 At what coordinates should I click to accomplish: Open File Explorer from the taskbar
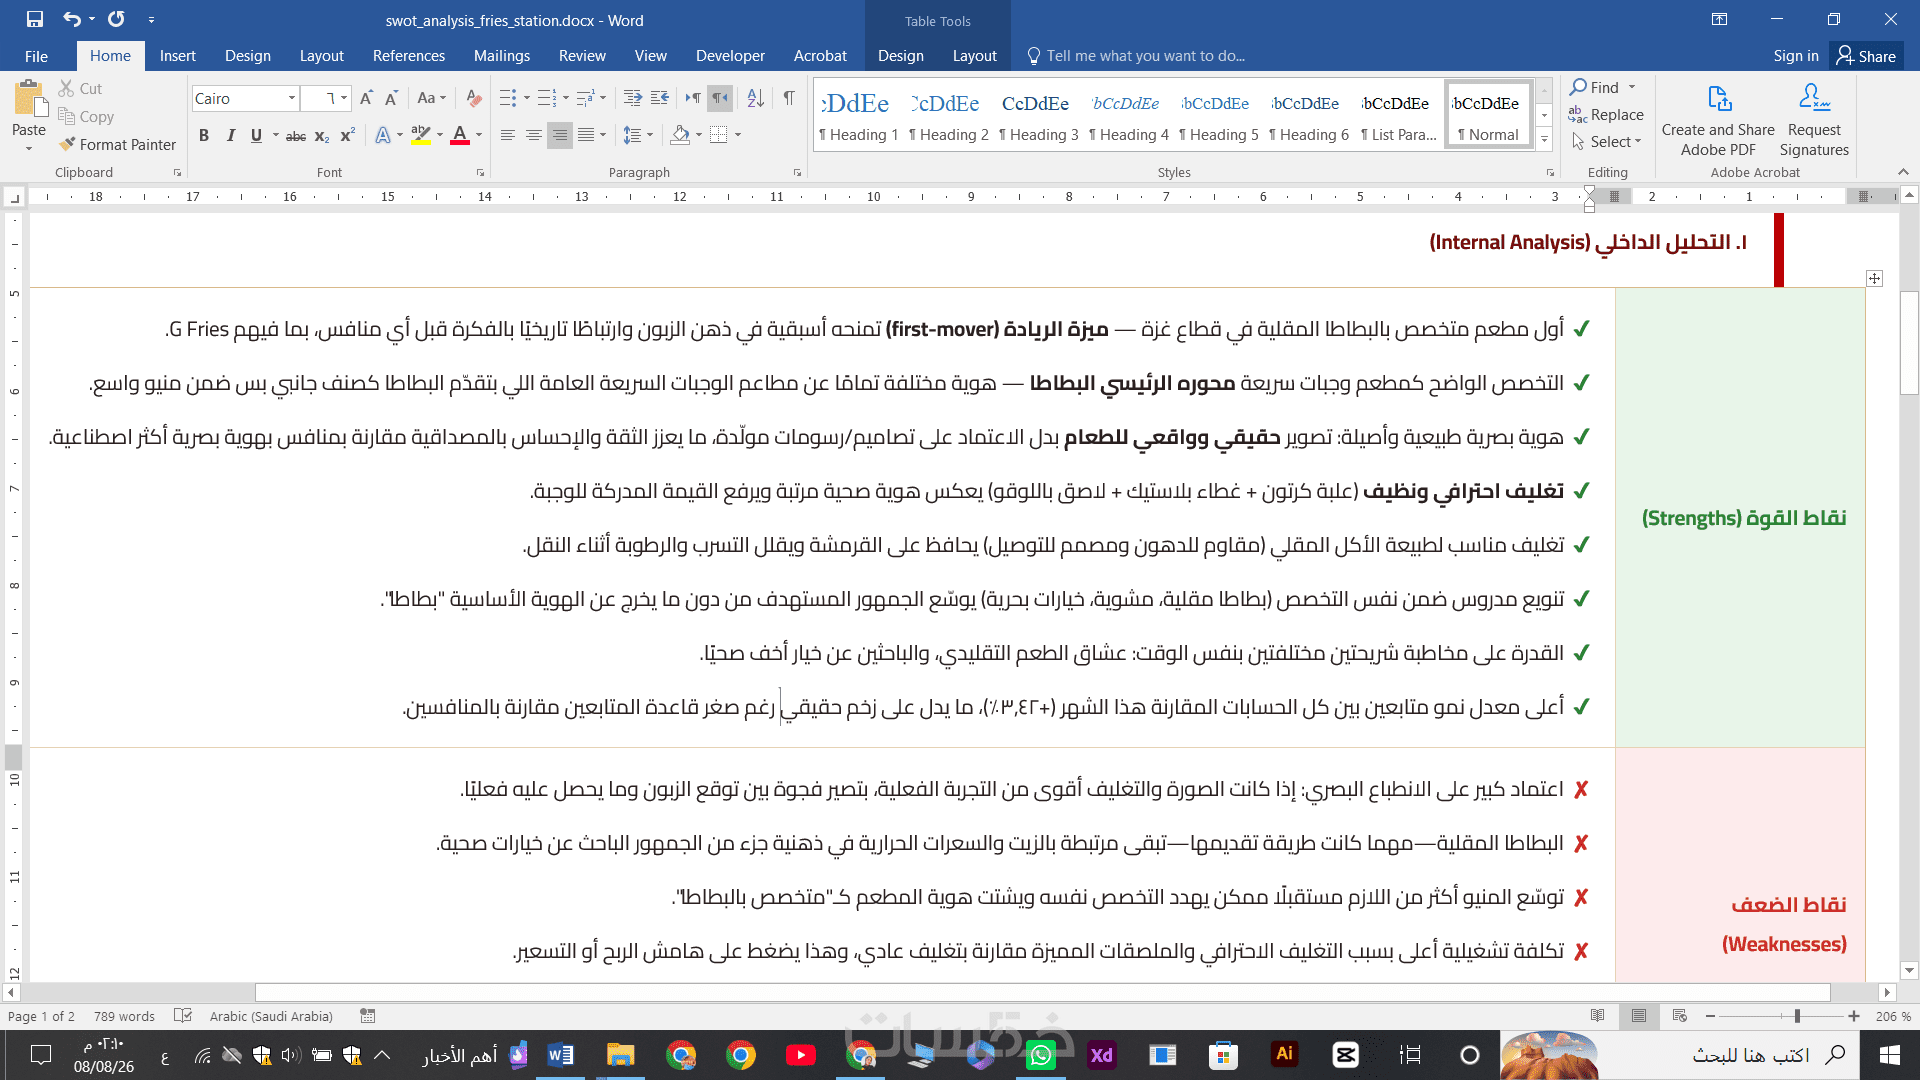tap(621, 1055)
